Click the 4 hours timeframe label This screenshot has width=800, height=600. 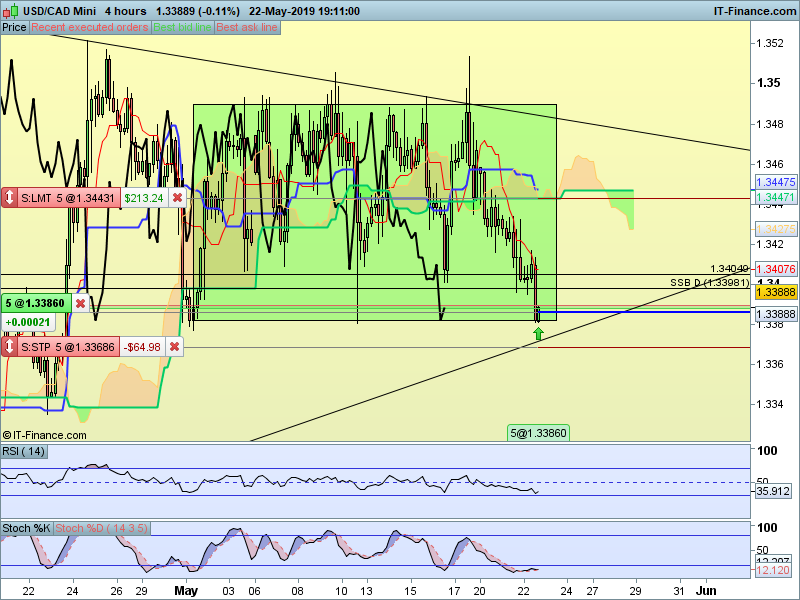[126, 11]
